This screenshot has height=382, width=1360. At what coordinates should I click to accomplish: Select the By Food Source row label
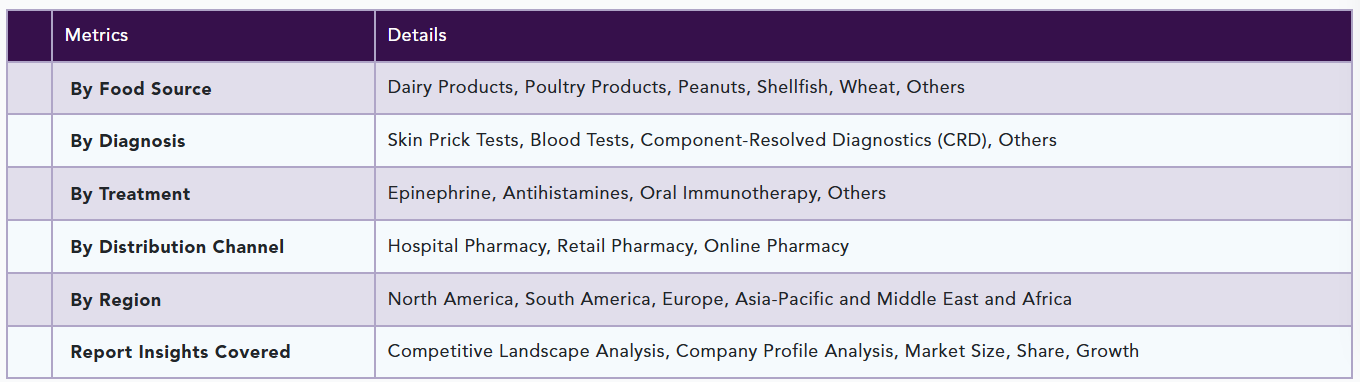click(x=141, y=89)
